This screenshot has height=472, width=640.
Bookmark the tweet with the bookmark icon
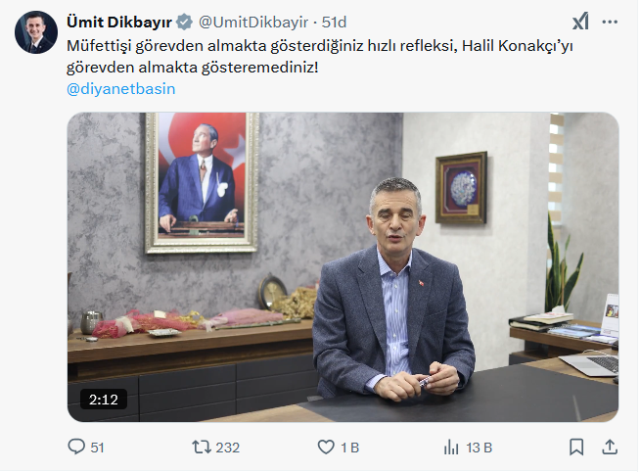point(576,447)
